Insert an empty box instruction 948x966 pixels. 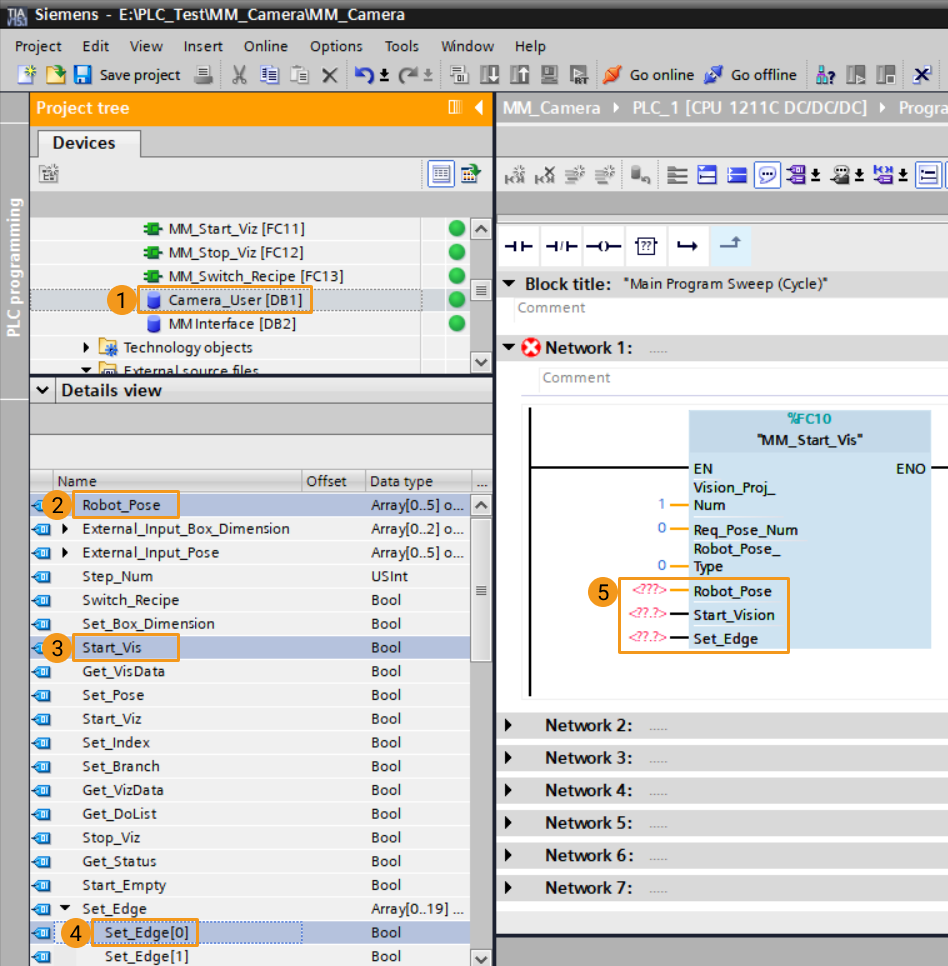646,246
